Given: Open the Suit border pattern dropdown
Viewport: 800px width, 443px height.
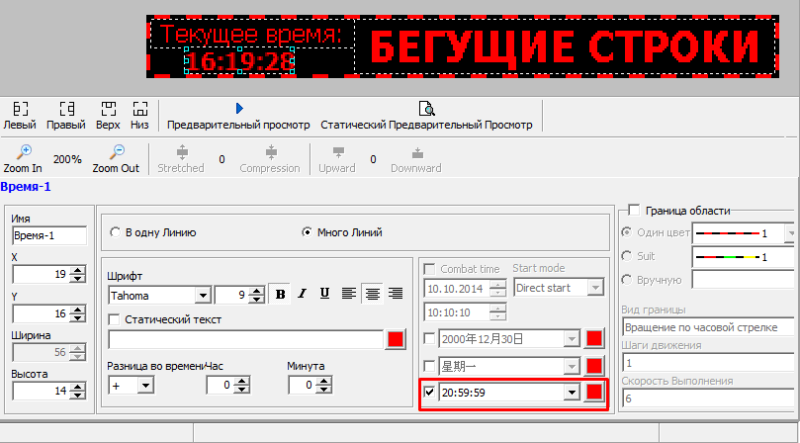Looking at the screenshot, I should pos(745,257).
